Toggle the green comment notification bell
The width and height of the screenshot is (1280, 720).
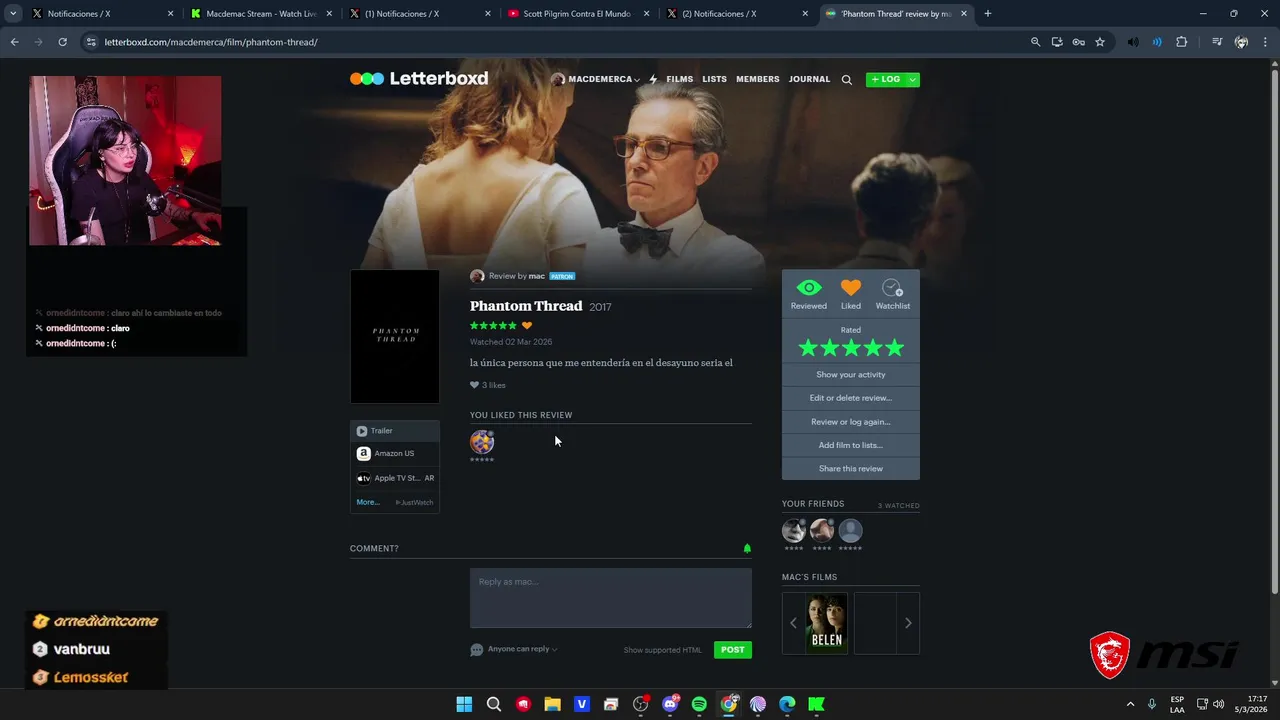[747, 548]
